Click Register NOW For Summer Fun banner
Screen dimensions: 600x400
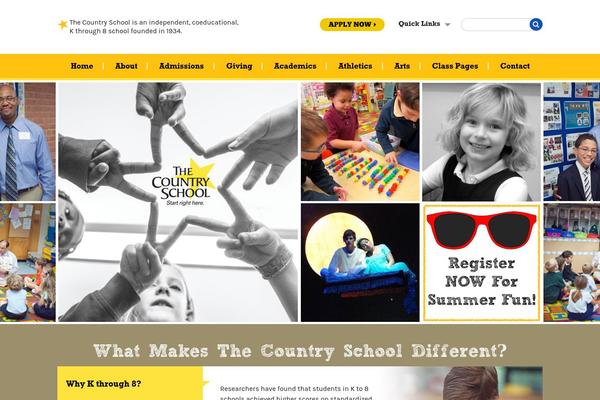coord(481,263)
